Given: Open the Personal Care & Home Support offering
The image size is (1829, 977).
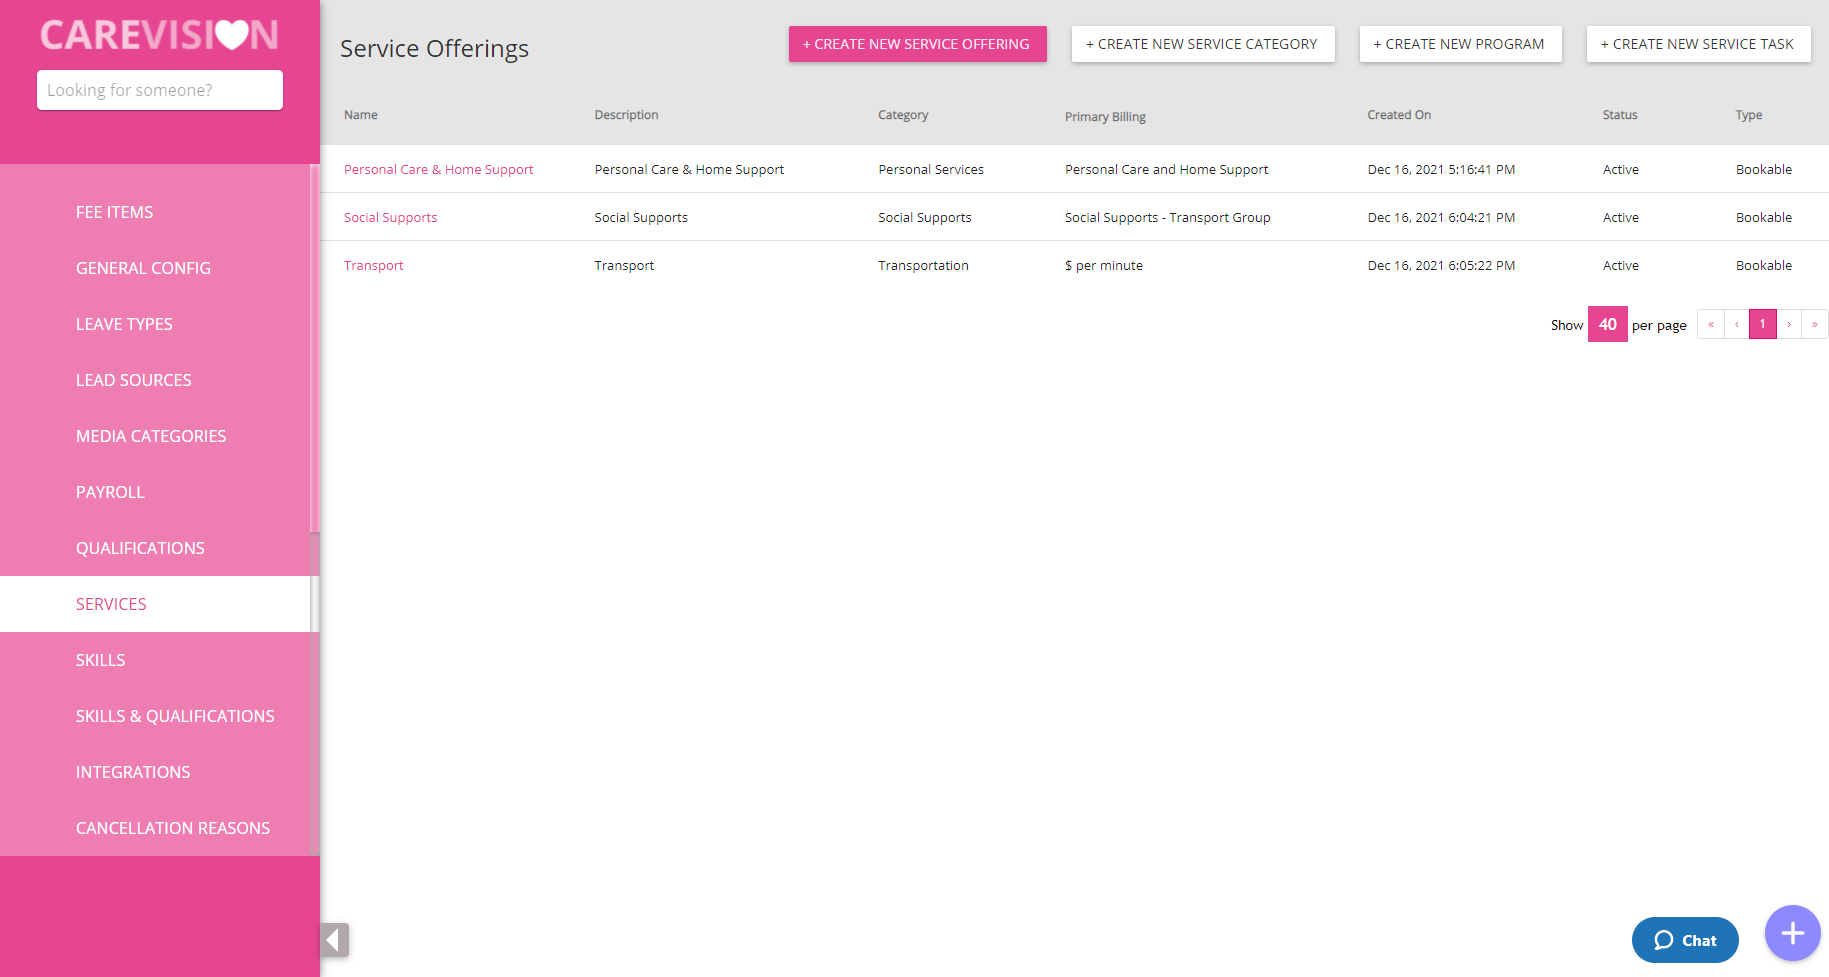Looking at the screenshot, I should click(x=438, y=169).
